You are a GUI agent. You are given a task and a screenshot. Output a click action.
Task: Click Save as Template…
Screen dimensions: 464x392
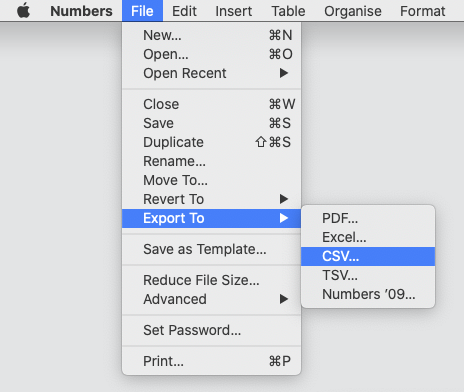[211, 249]
